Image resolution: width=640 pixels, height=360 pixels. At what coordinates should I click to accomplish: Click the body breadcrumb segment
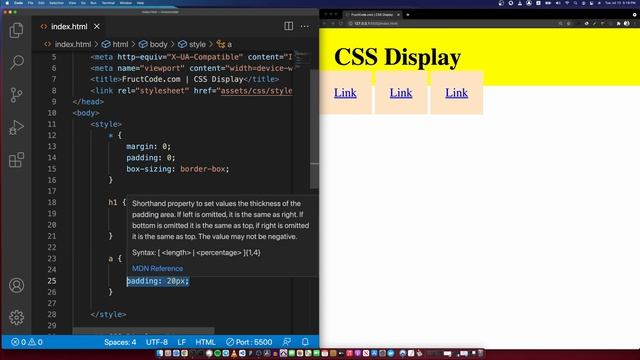coord(153,44)
